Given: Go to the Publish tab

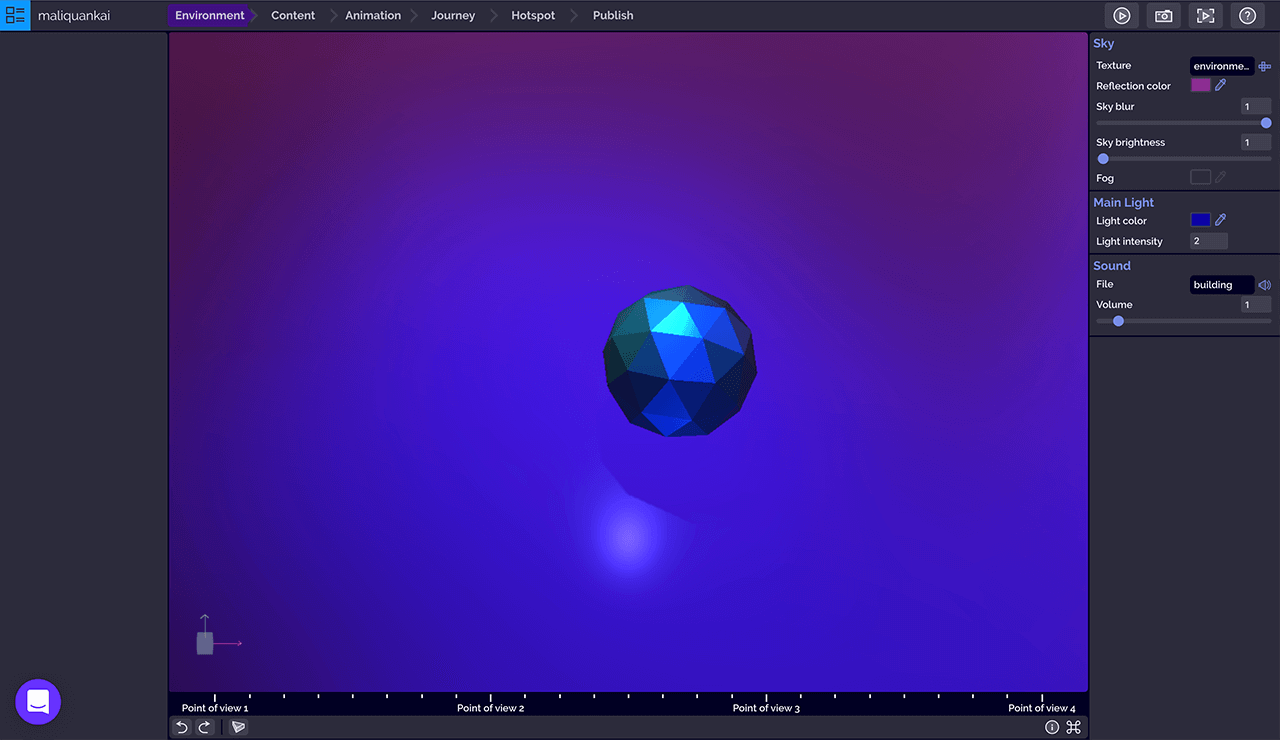Looking at the screenshot, I should [613, 16].
